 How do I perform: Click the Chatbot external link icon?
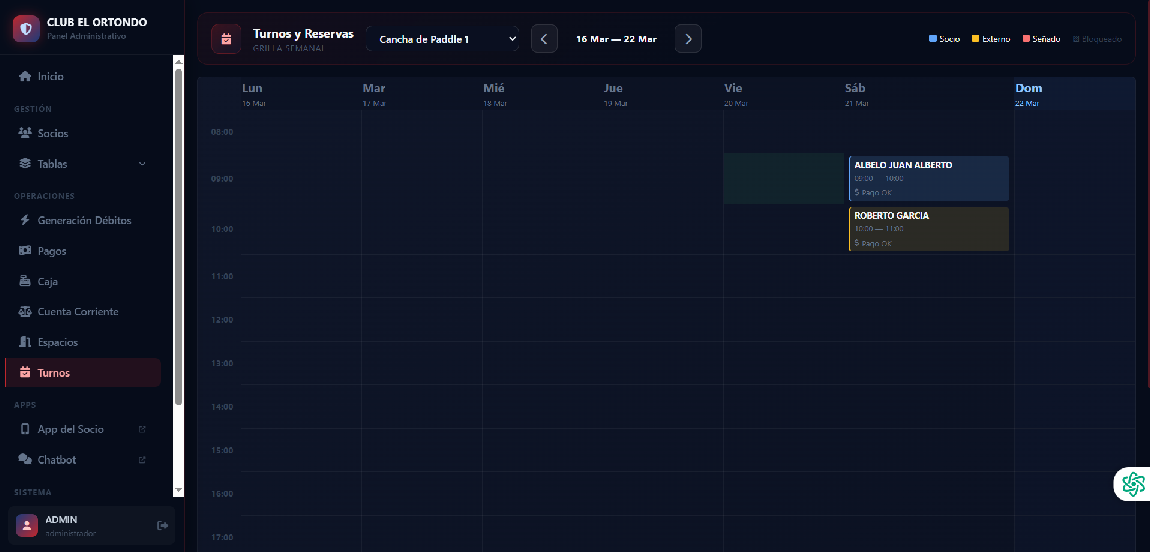(x=141, y=460)
